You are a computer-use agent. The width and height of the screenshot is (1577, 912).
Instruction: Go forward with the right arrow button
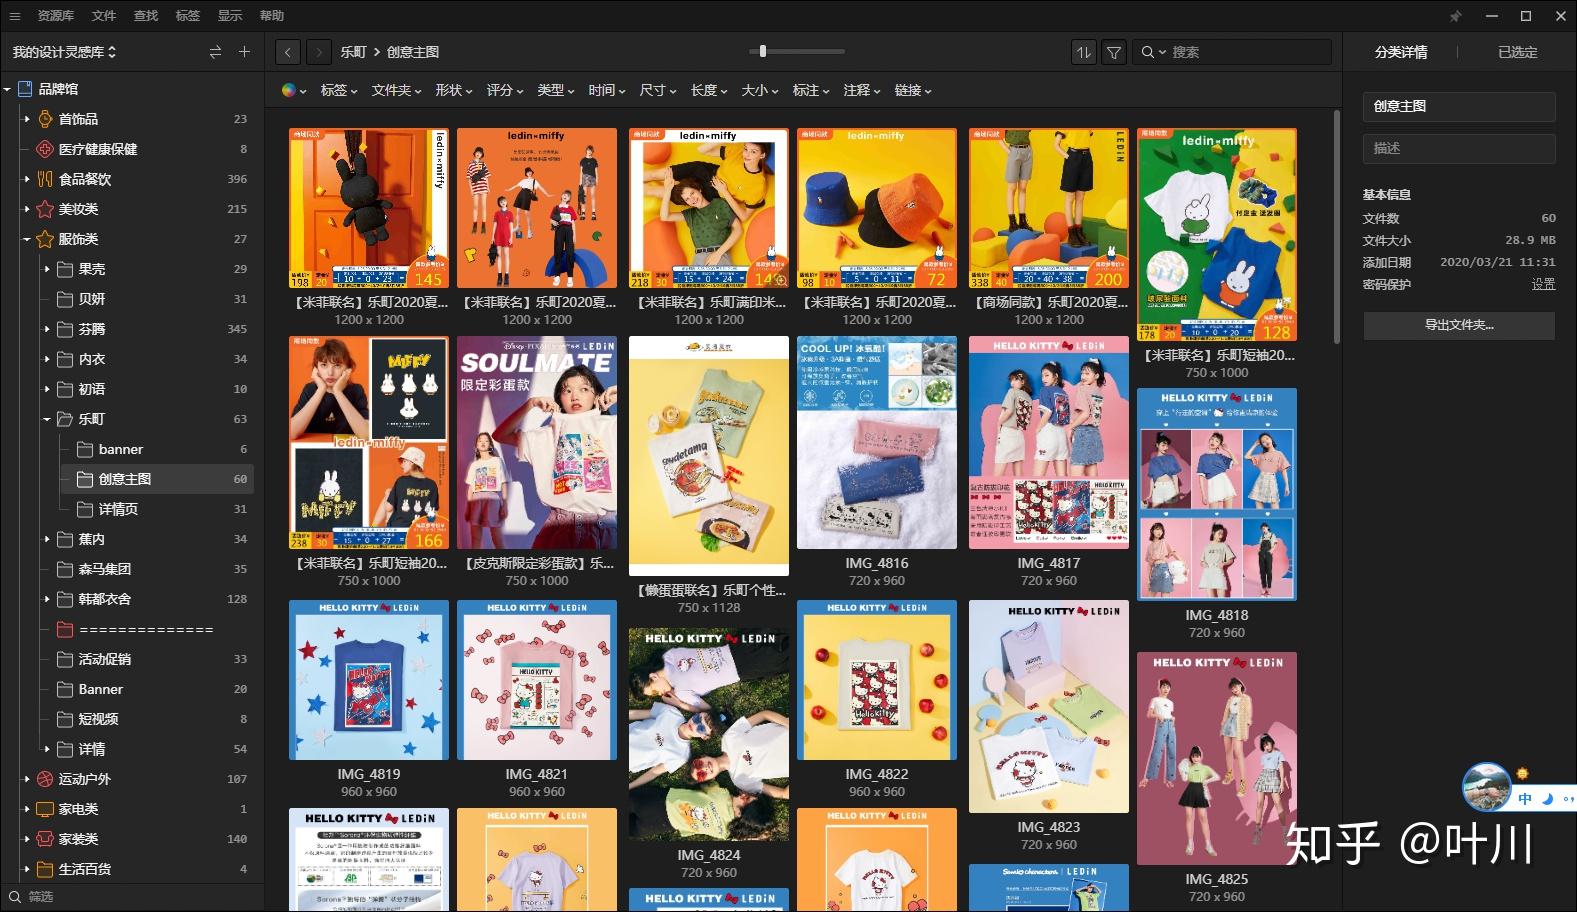coord(319,52)
